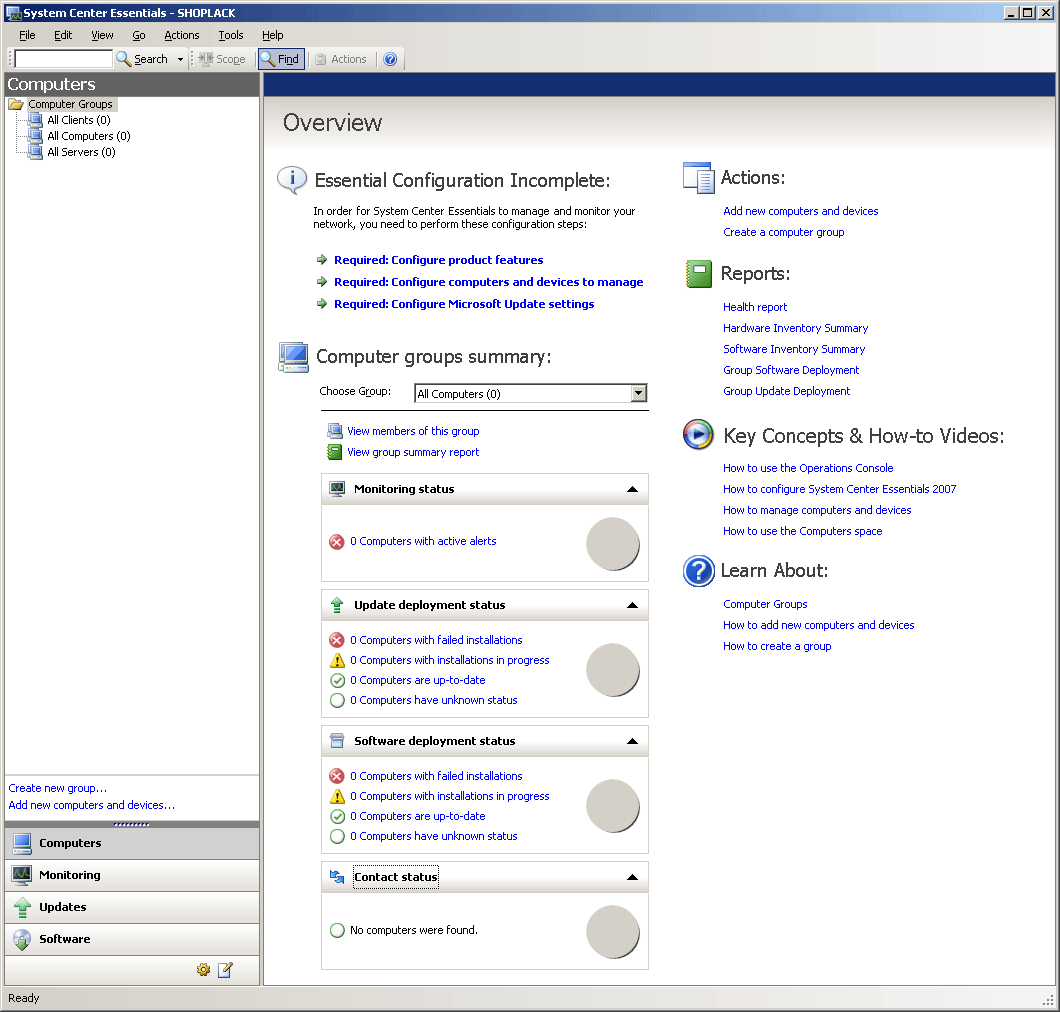Switch to Updates workspace pane
Viewport: 1060px width, 1012px height.
click(x=132, y=907)
